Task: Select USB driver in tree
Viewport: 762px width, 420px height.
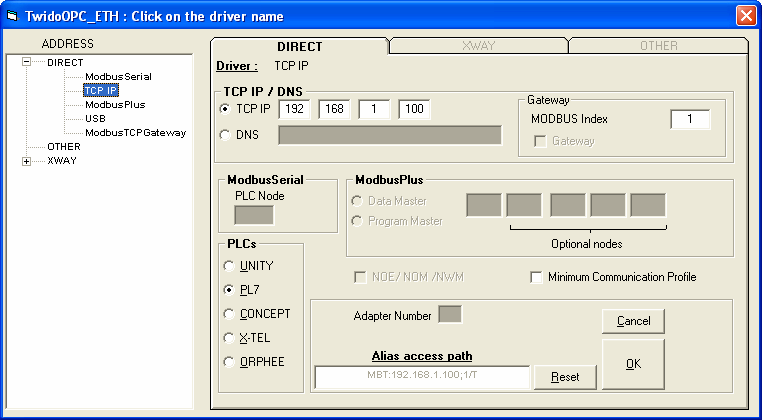Action: click(x=95, y=119)
